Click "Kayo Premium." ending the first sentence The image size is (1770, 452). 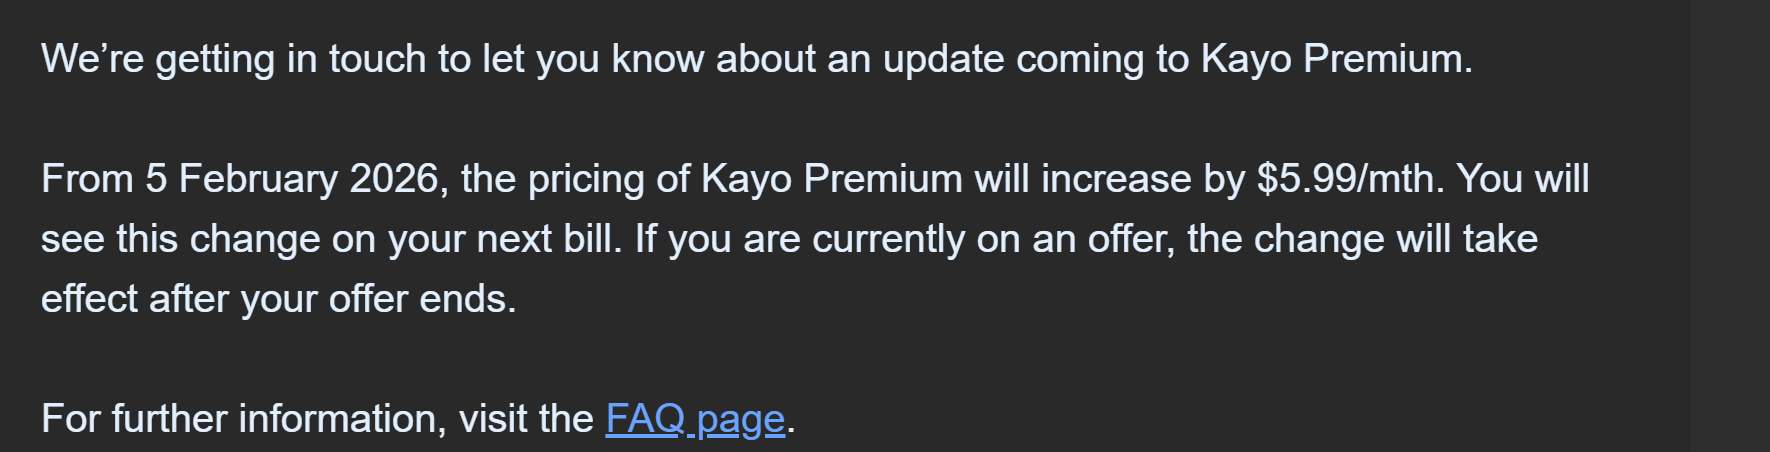tap(1336, 60)
